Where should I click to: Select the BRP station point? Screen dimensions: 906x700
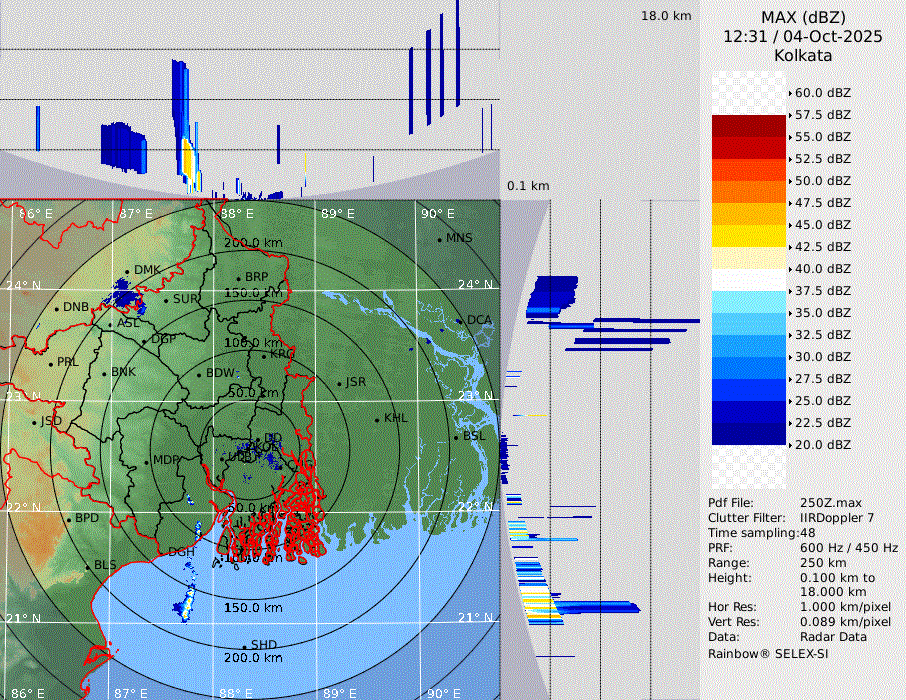[239, 278]
